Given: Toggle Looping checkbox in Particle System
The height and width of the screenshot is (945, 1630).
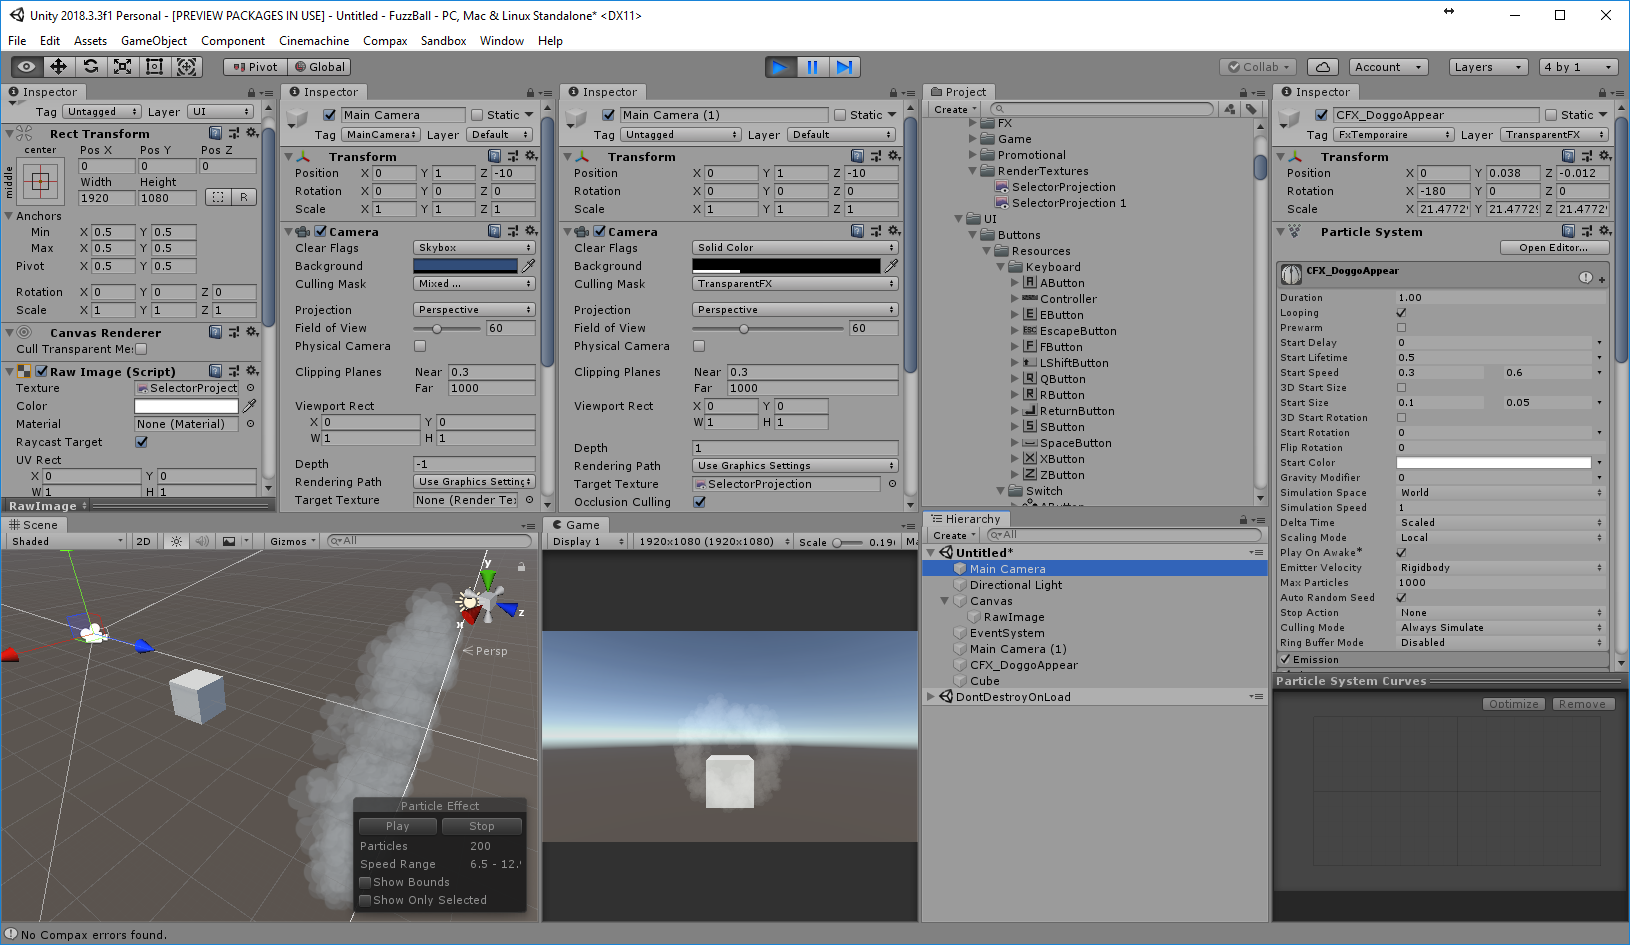Looking at the screenshot, I should [x=1401, y=313].
